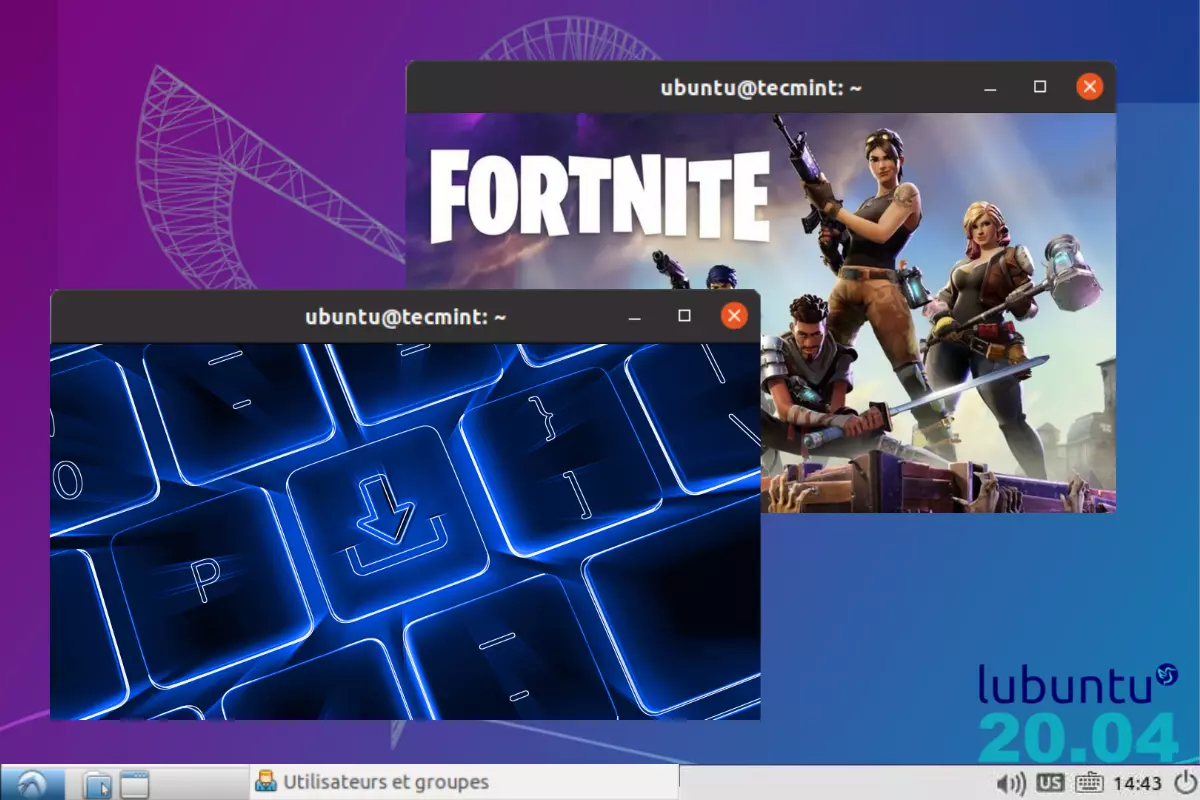Close the blue keyboard image window
Image resolution: width=1200 pixels, height=800 pixels.
(x=734, y=316)
